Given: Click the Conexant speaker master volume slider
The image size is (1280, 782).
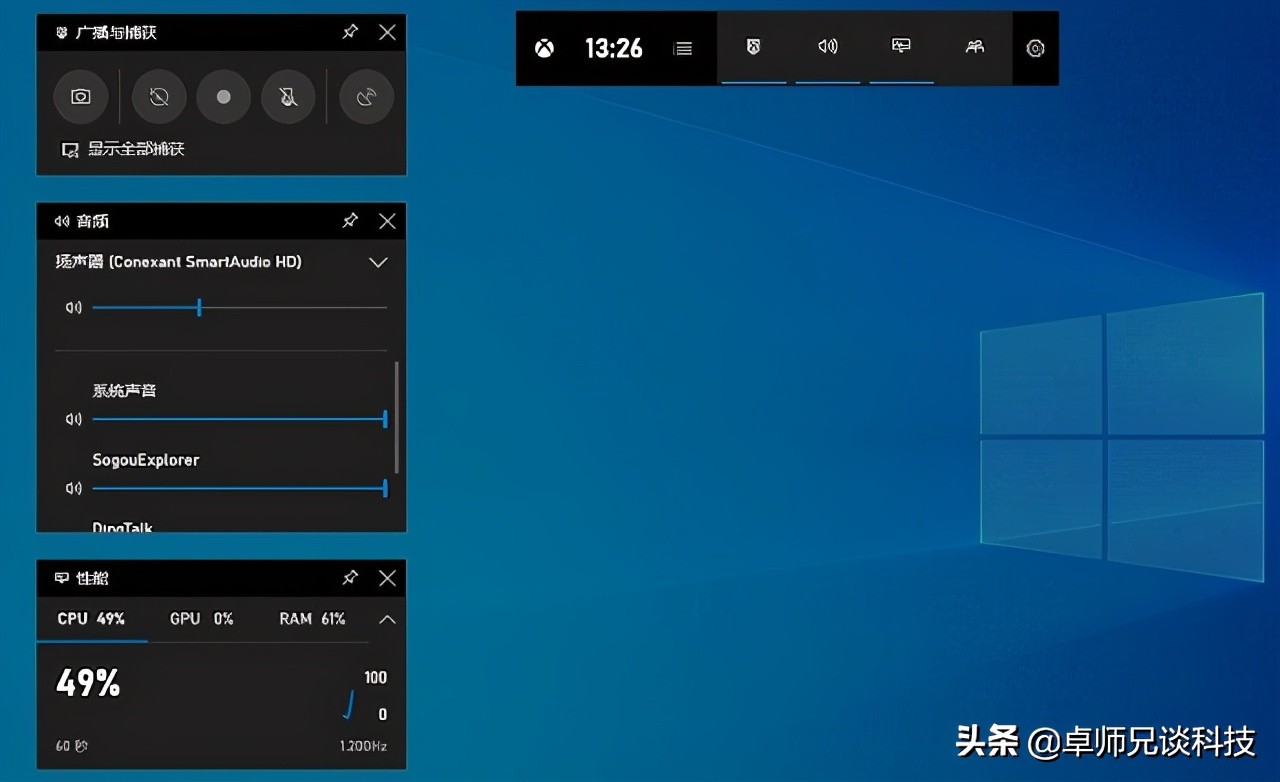Looking at the screenshot, I should (239, 308).
